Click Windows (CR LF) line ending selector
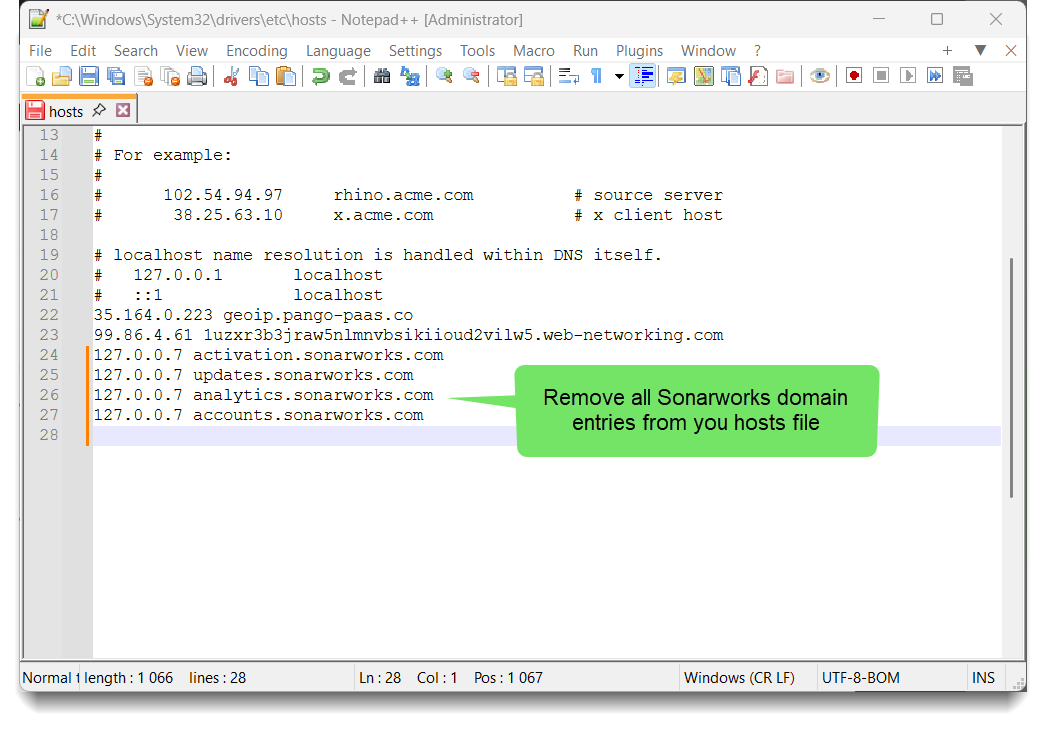This screenshot has height=730, width=1046. tap(739, 678)
